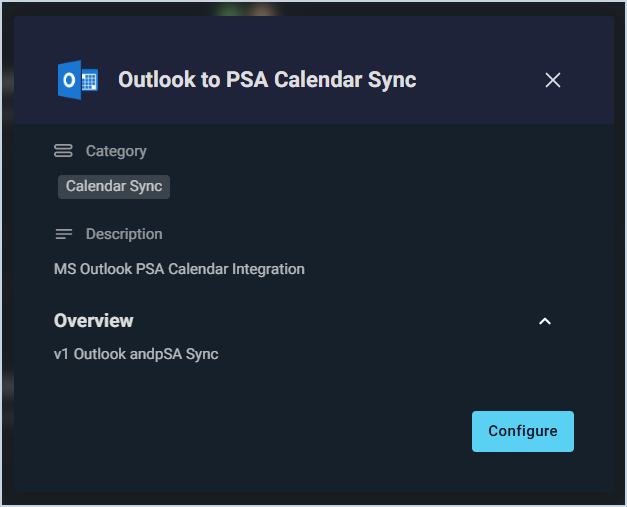Click the Overview section heading
This screenshot has height=507, width=627.
click(x=94, y=321)
